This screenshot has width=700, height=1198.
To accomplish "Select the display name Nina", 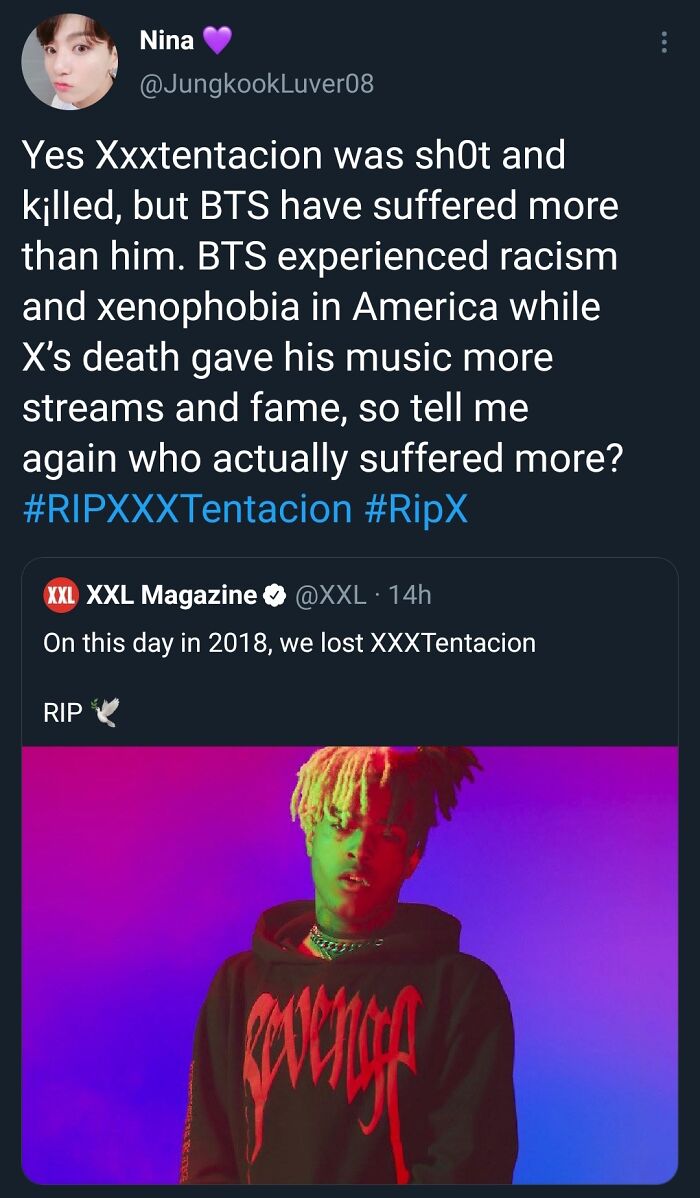I will [167, 40].
